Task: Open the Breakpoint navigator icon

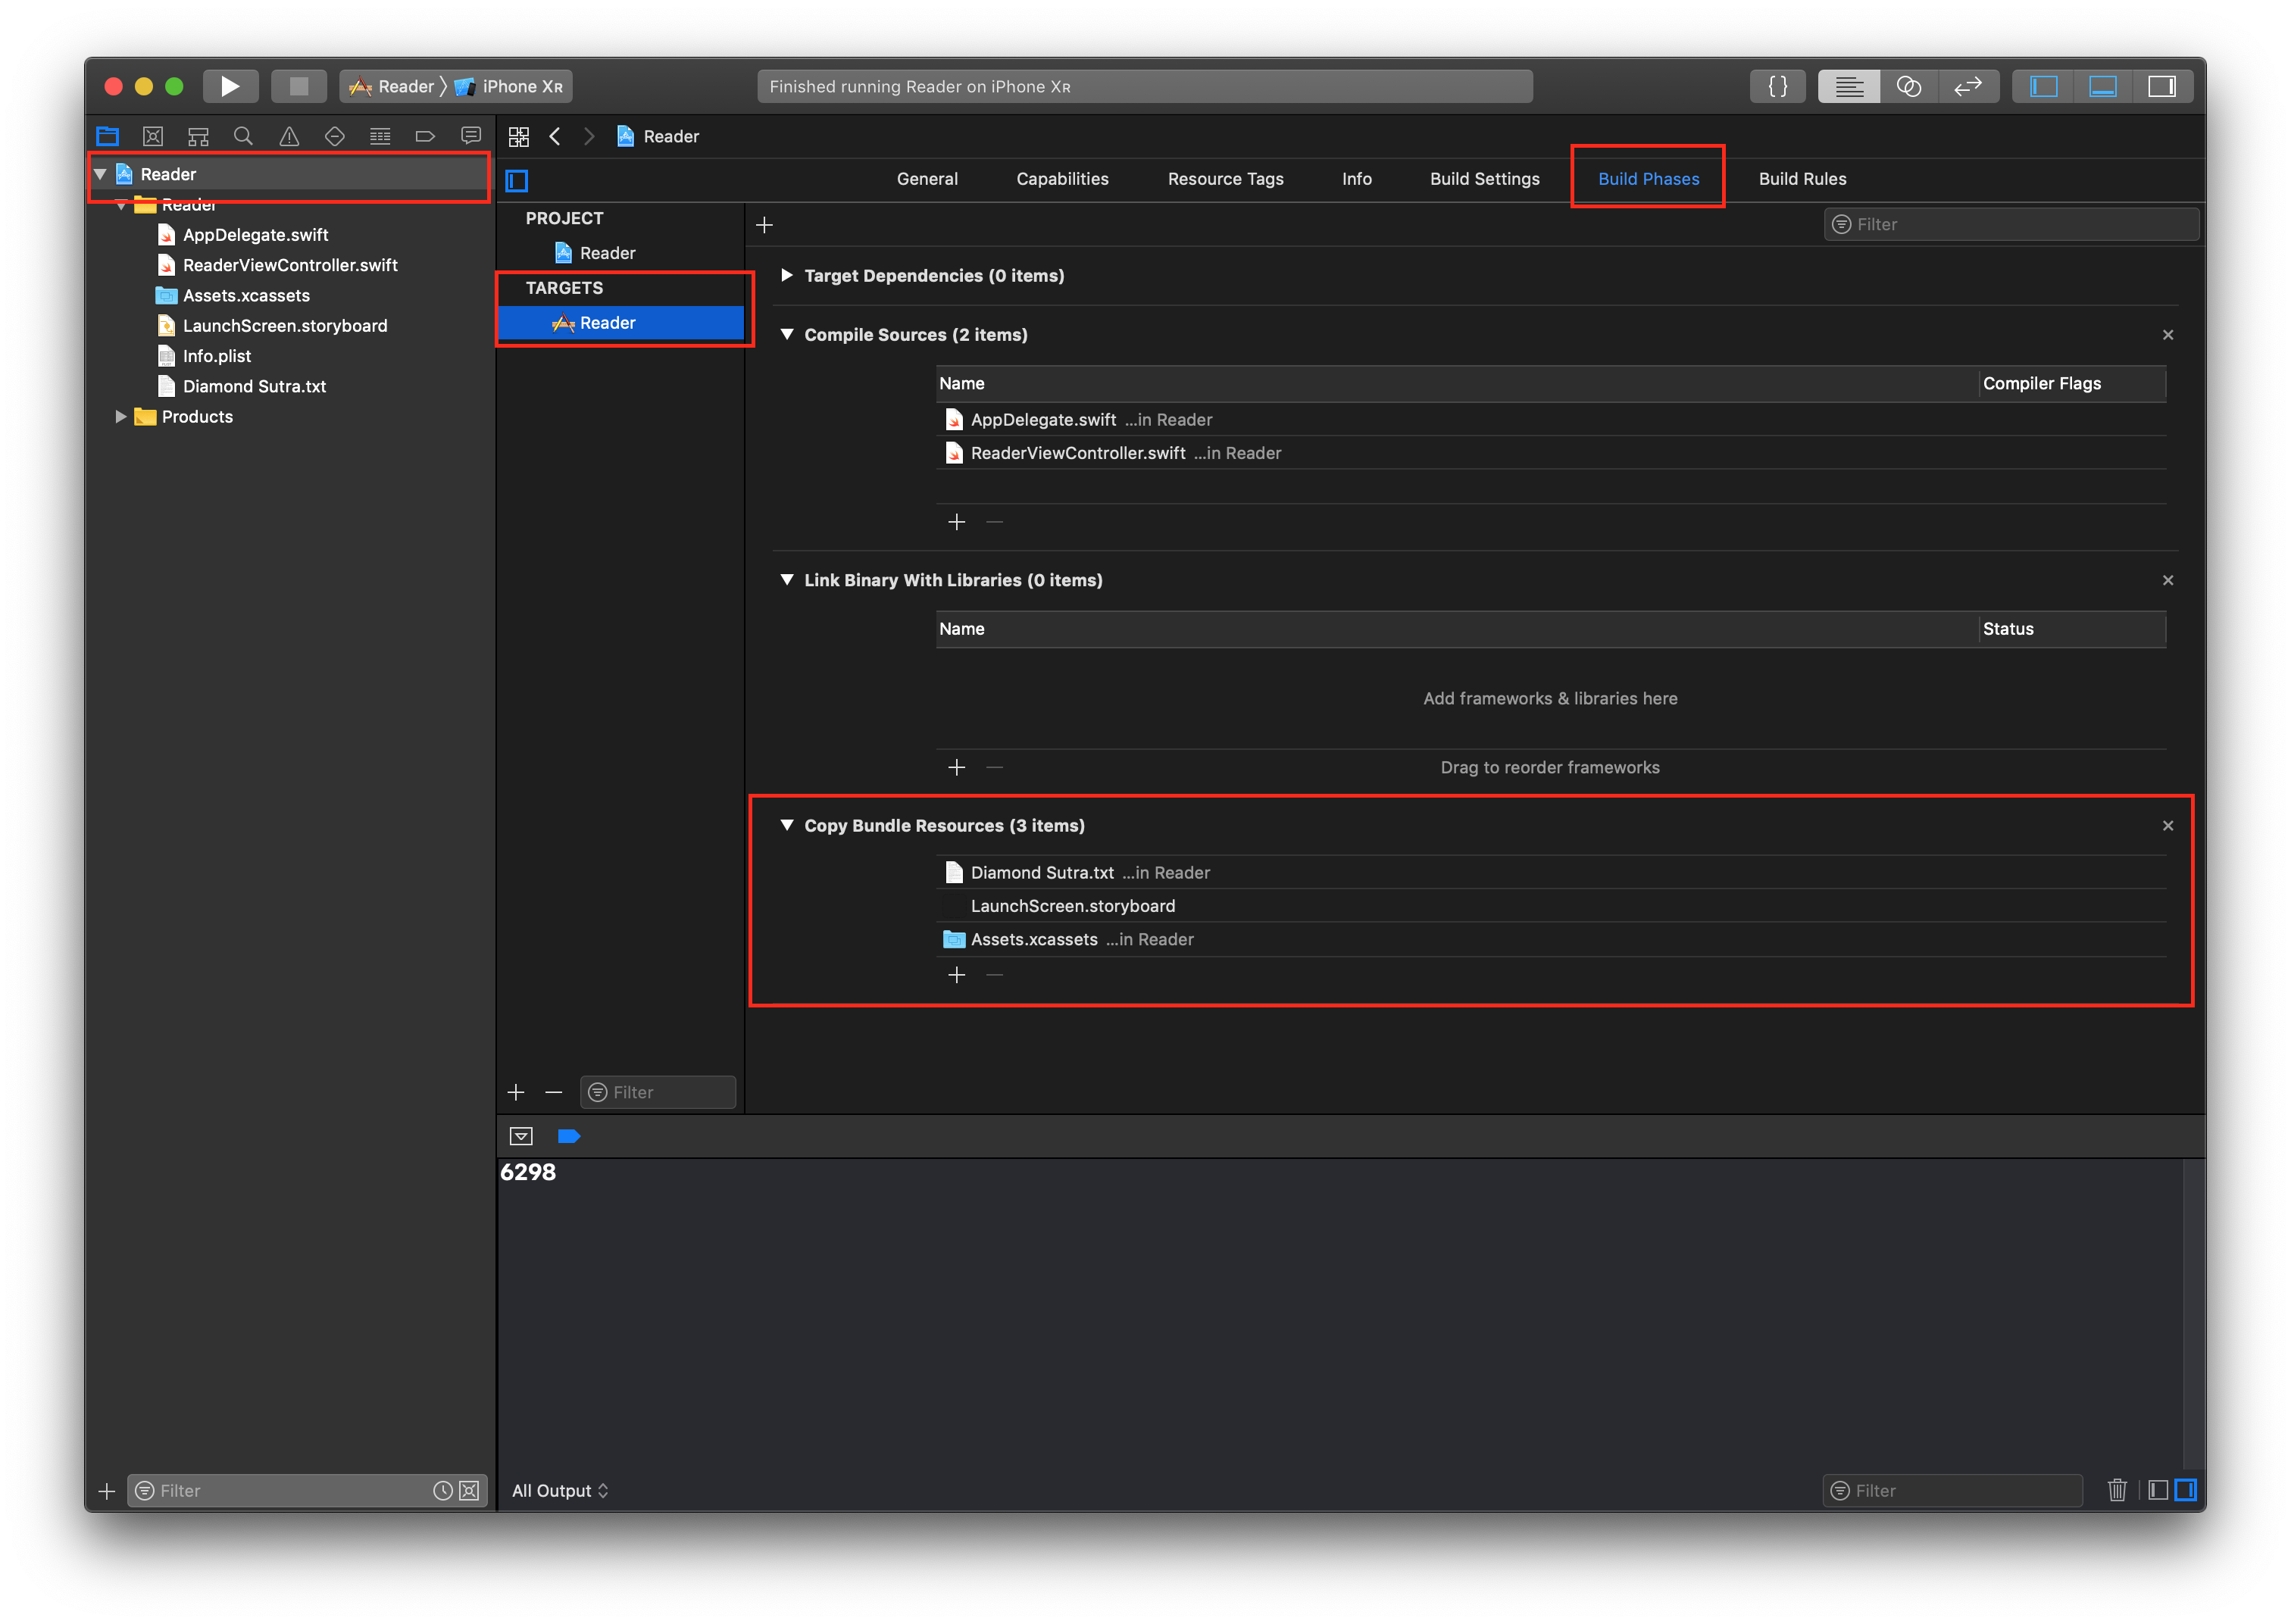Action: click(425, 136)
